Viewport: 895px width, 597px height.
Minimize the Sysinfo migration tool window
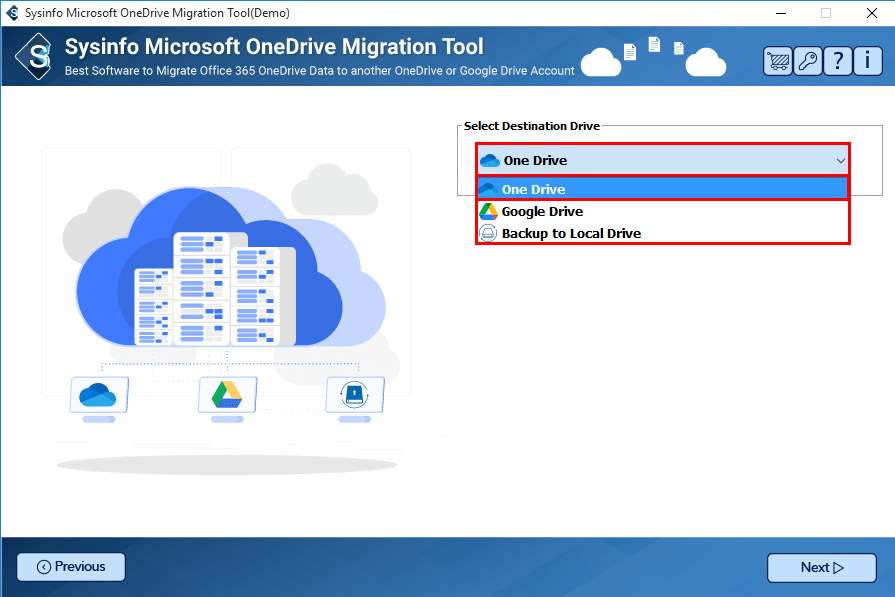tap(781, 13)
